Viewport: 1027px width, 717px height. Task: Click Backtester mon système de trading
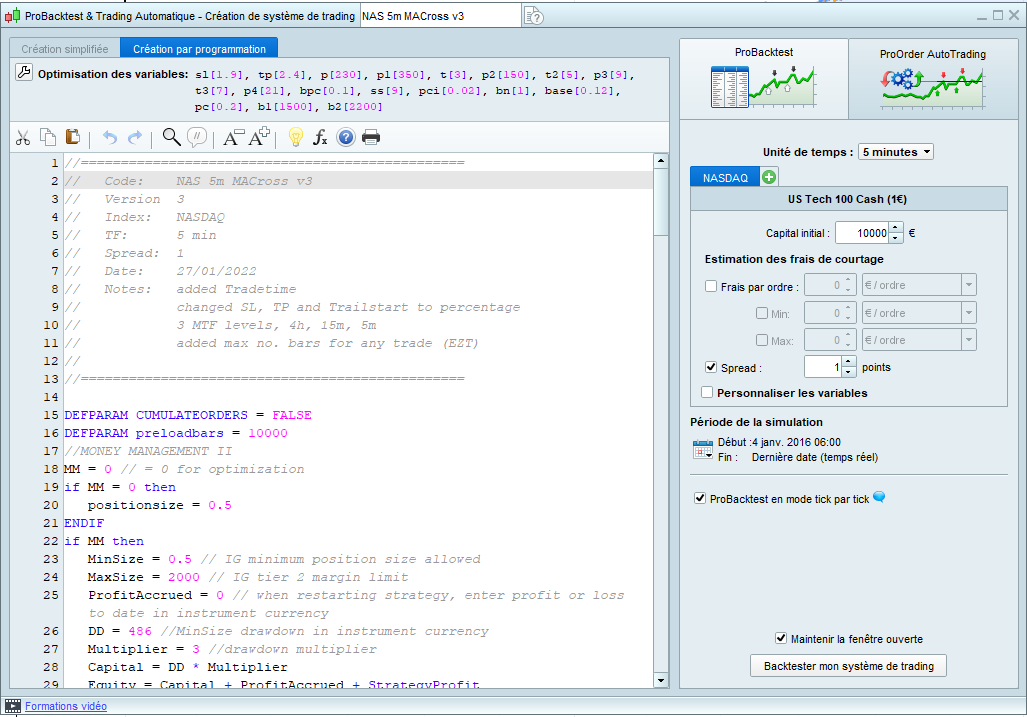click(848, 666)
